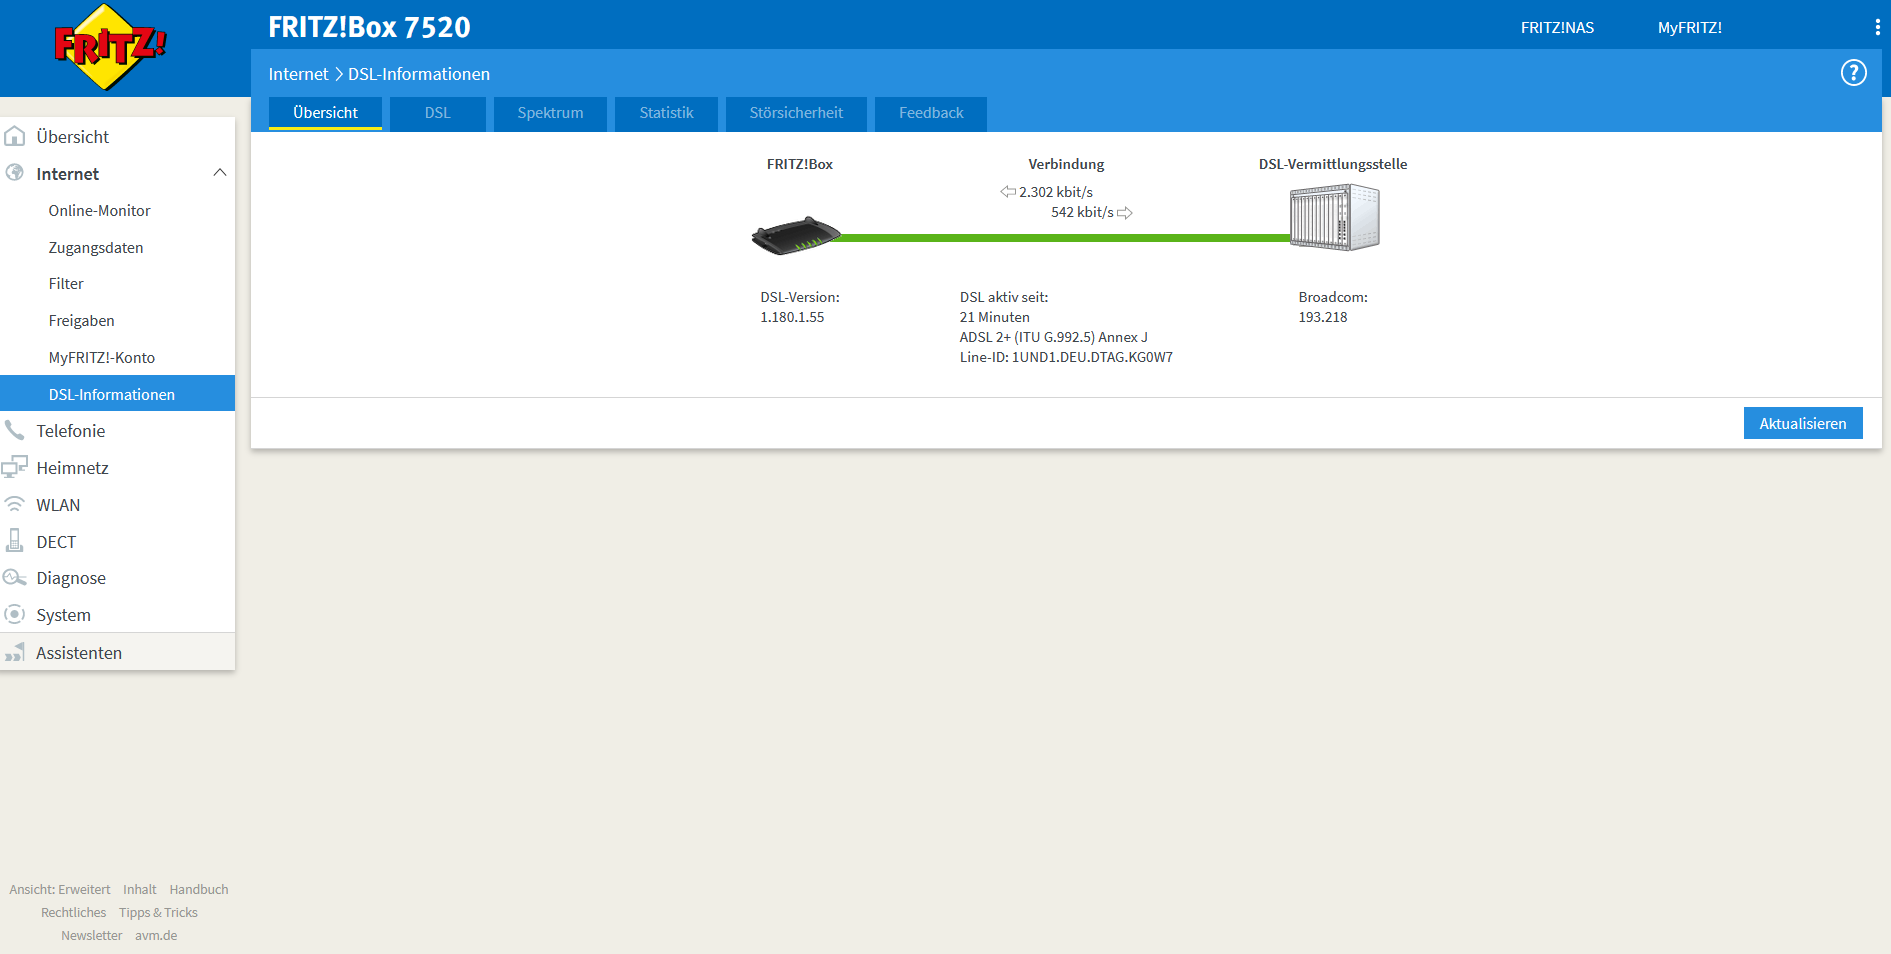Open Tipps & Tricks footer link

158,913
